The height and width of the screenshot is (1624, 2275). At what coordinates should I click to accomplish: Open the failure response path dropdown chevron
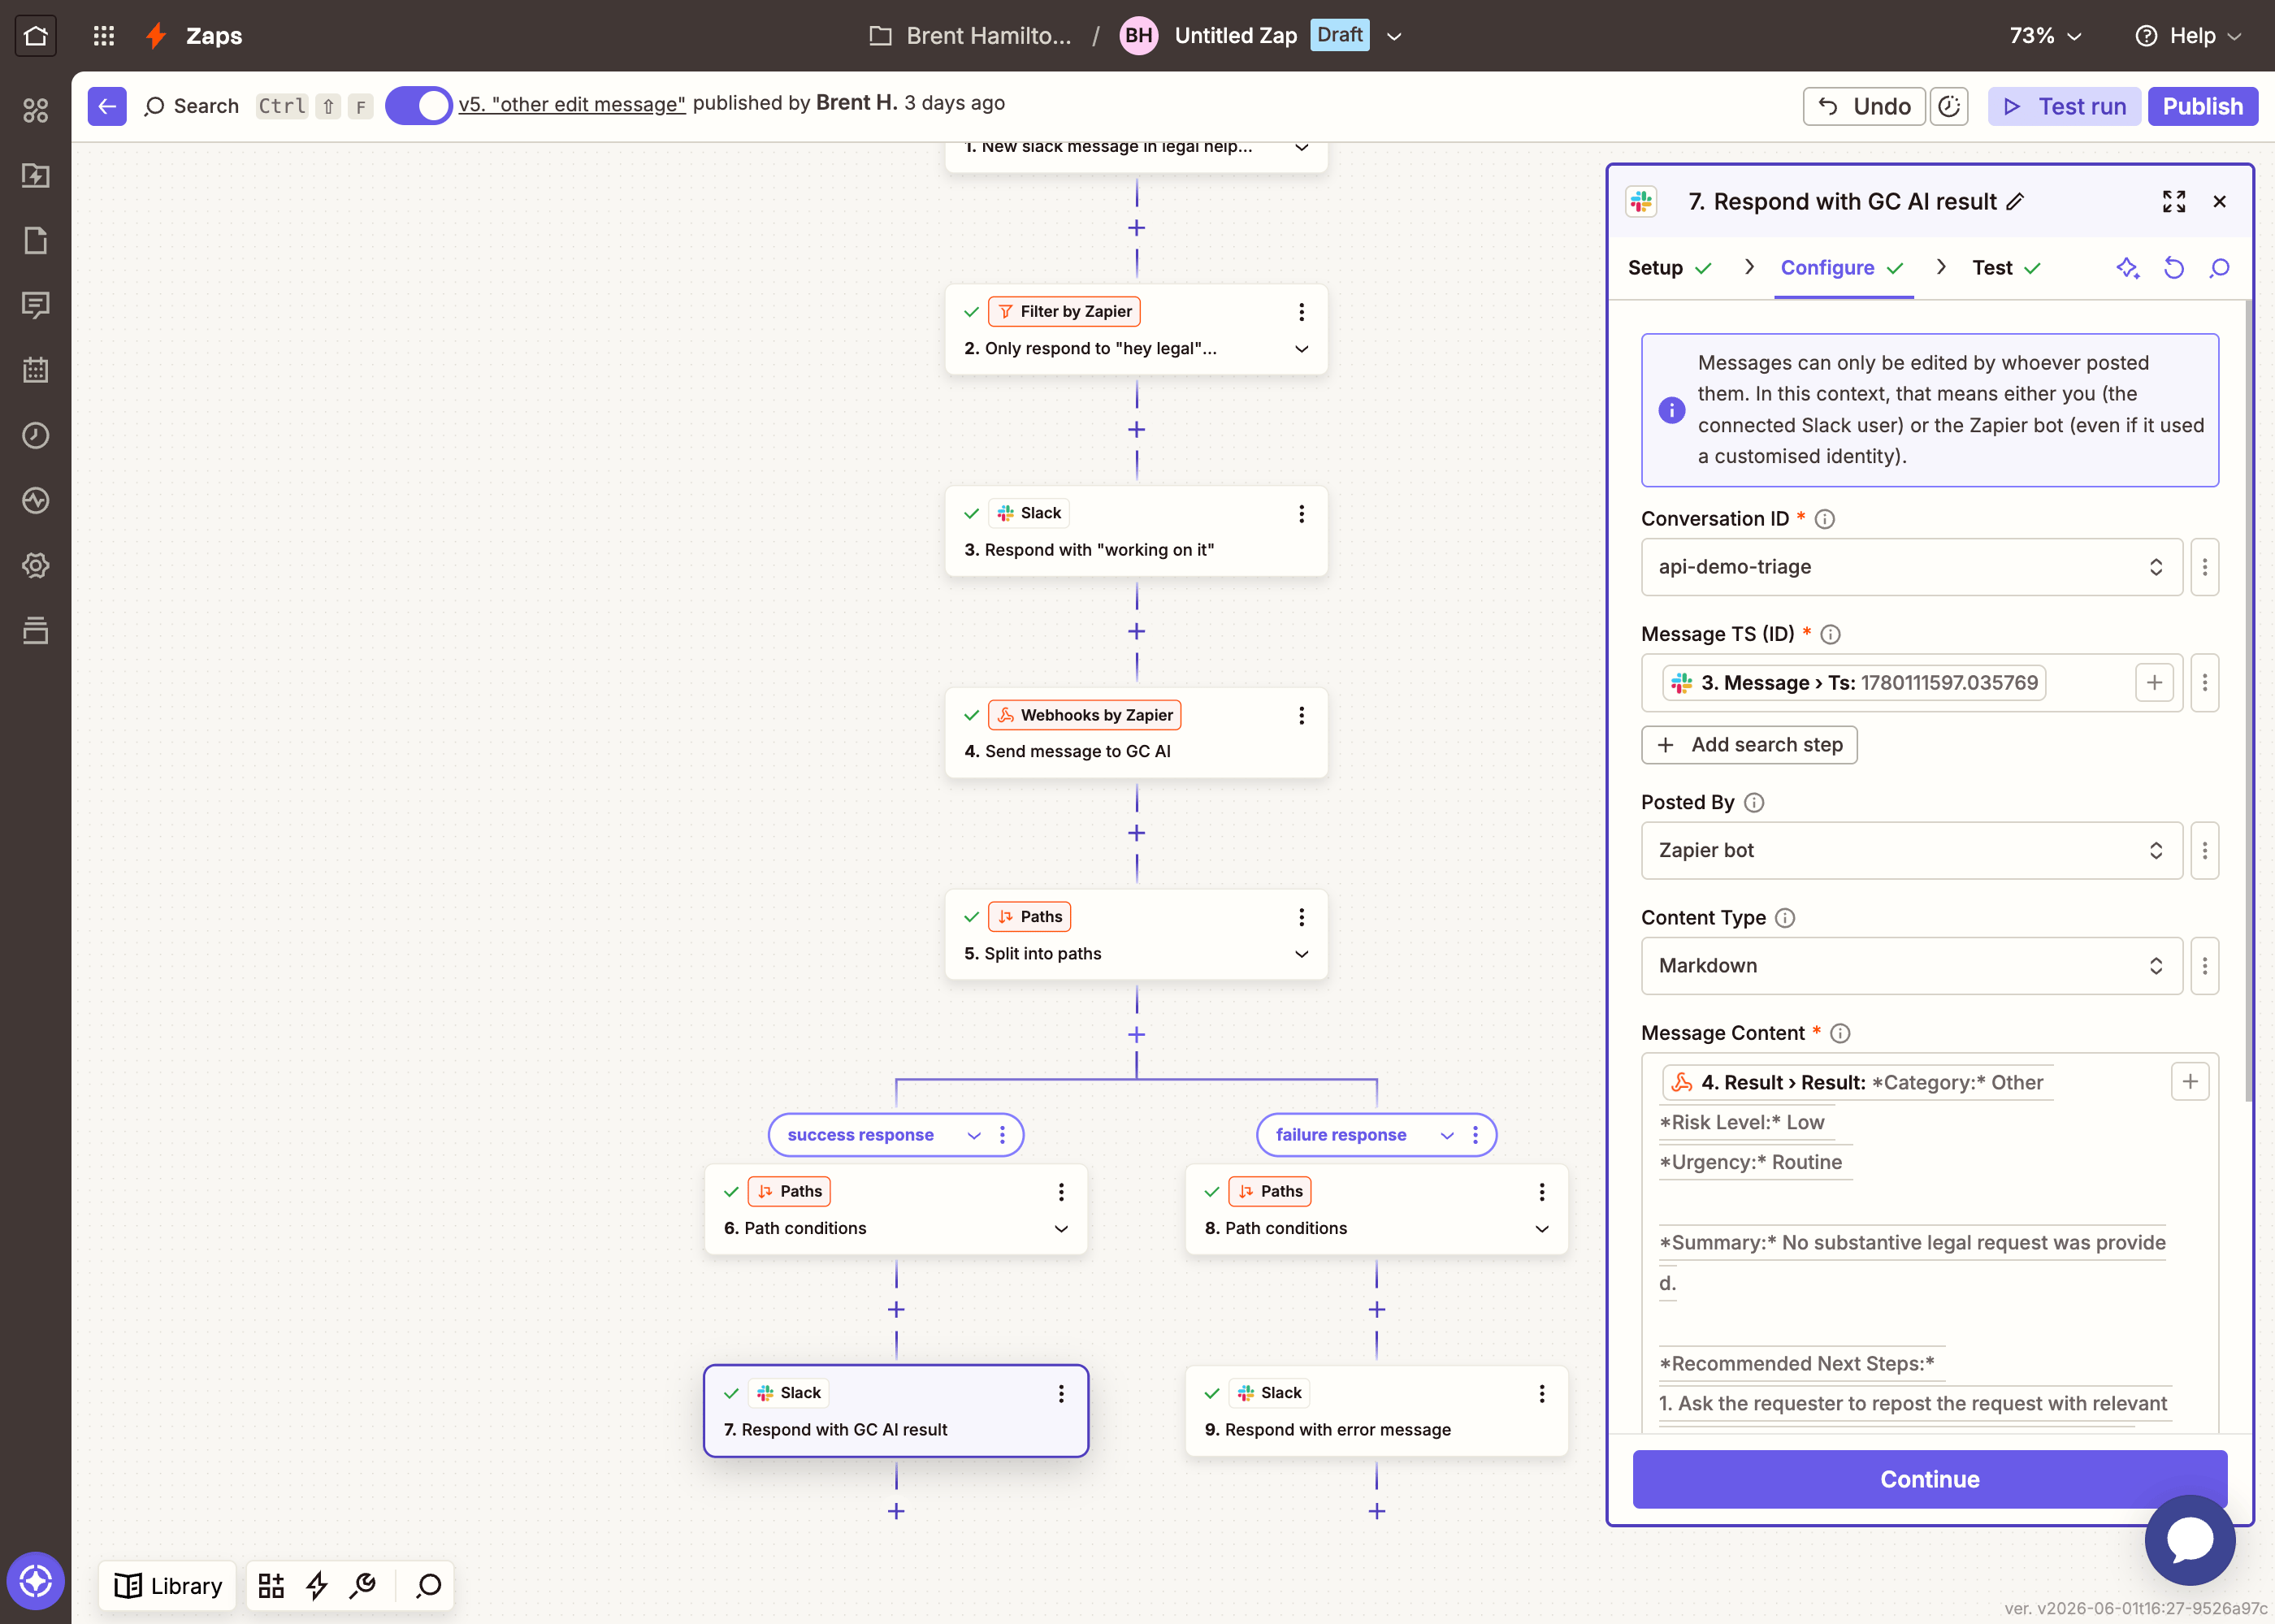1447,1135
